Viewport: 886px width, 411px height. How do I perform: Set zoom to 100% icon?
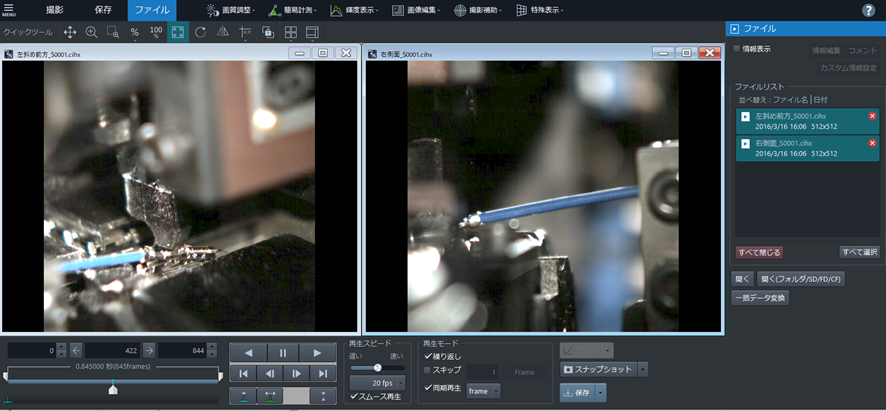tap(157, 32)
